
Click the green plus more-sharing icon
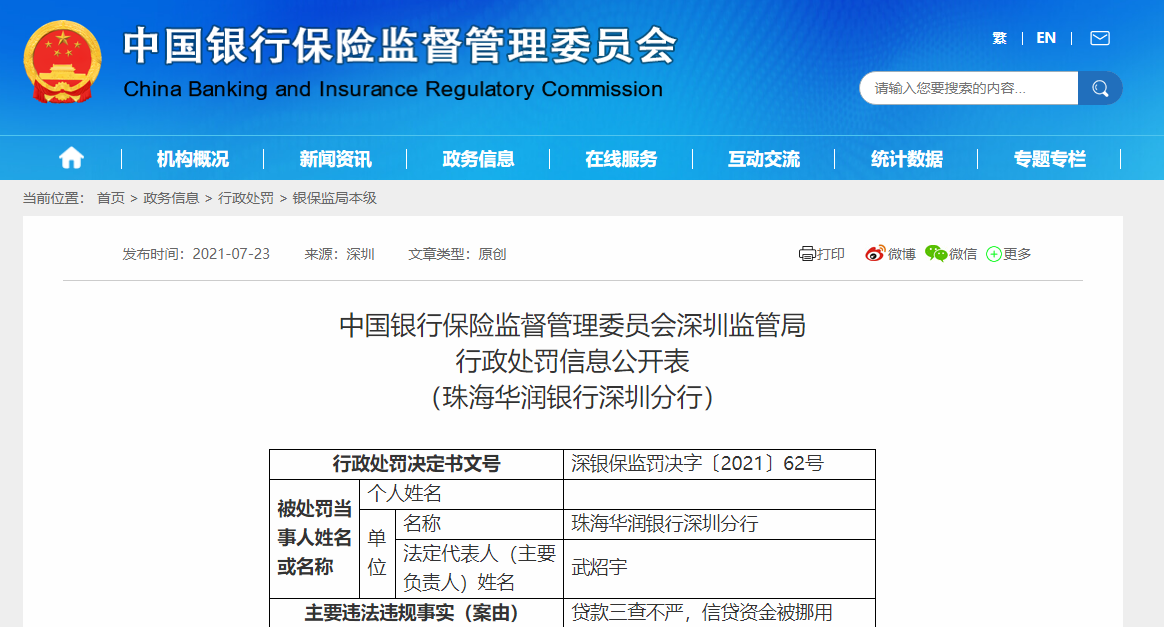993,255
